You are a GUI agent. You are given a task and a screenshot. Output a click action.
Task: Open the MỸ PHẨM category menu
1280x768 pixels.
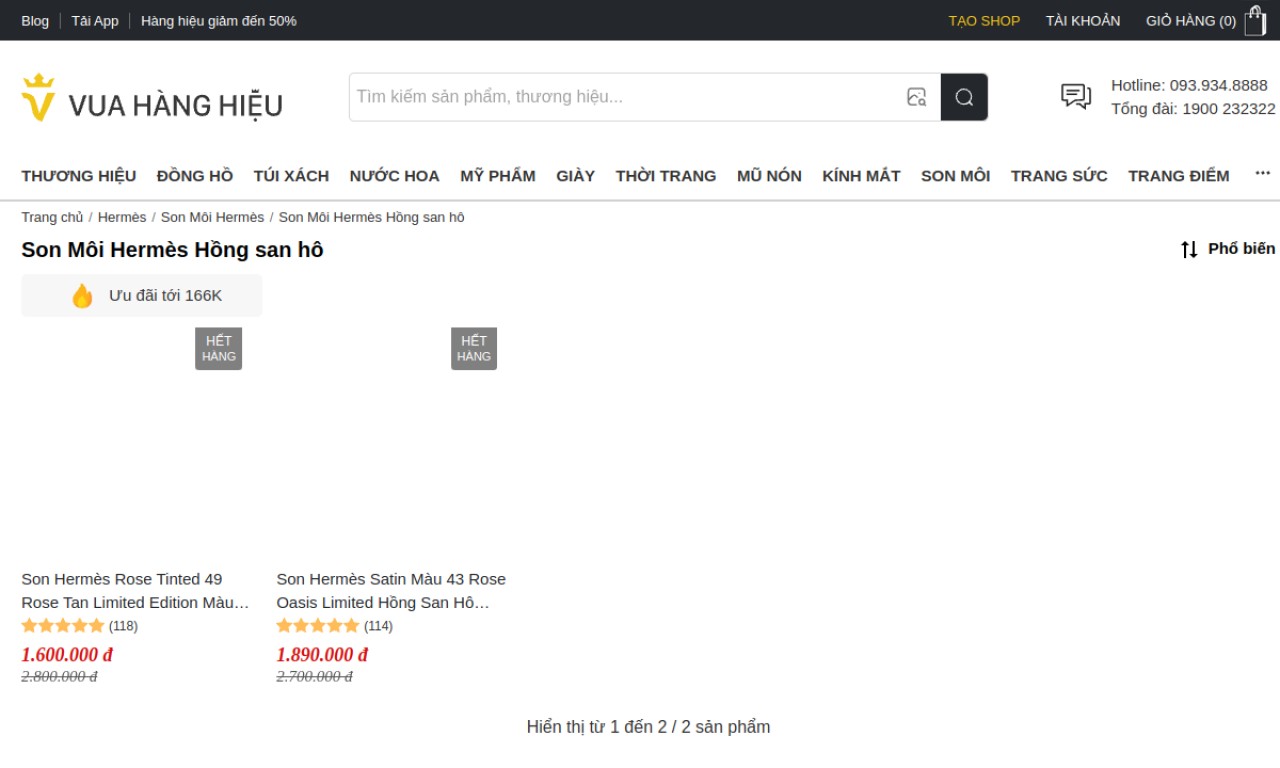[498, 176]
